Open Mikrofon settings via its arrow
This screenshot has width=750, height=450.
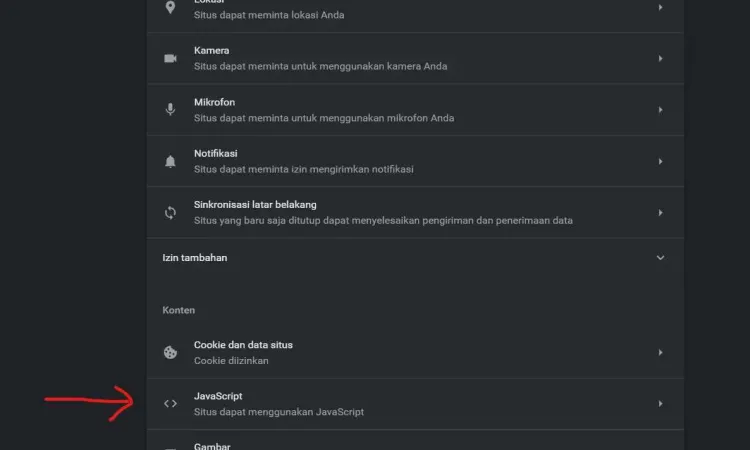tap(660, 110)
